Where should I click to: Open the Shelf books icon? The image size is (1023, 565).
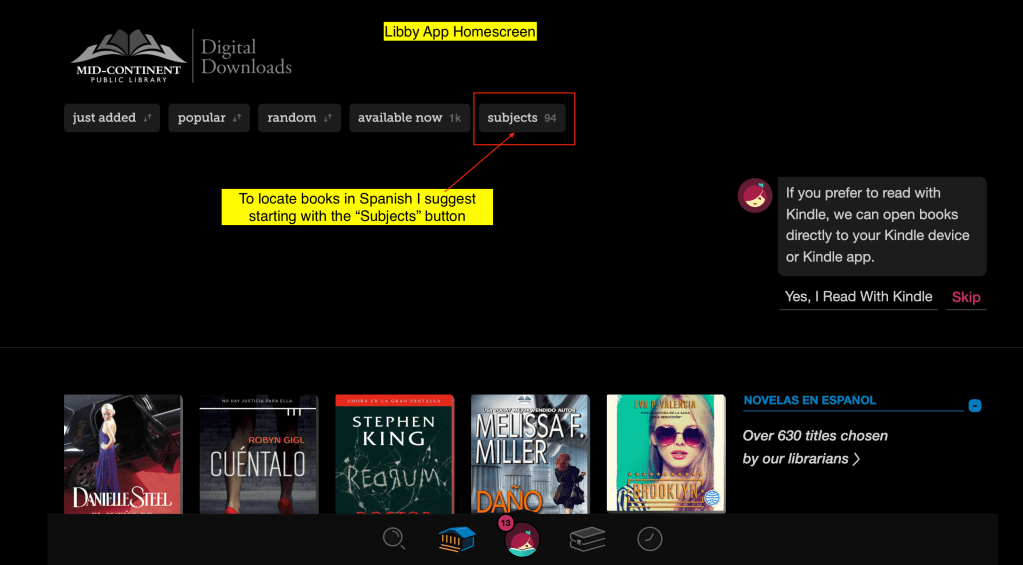(x=587, y=539)
